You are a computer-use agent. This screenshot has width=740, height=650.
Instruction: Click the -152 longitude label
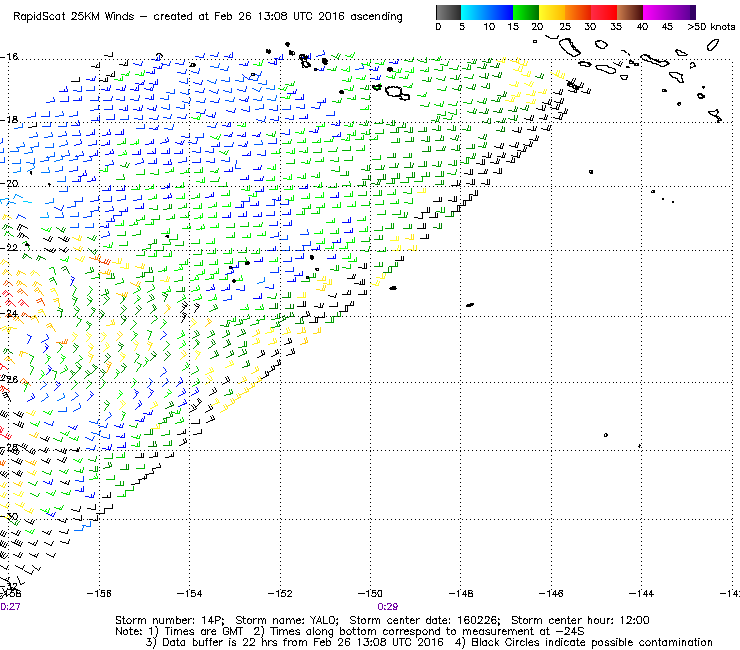tap(280, 593)
